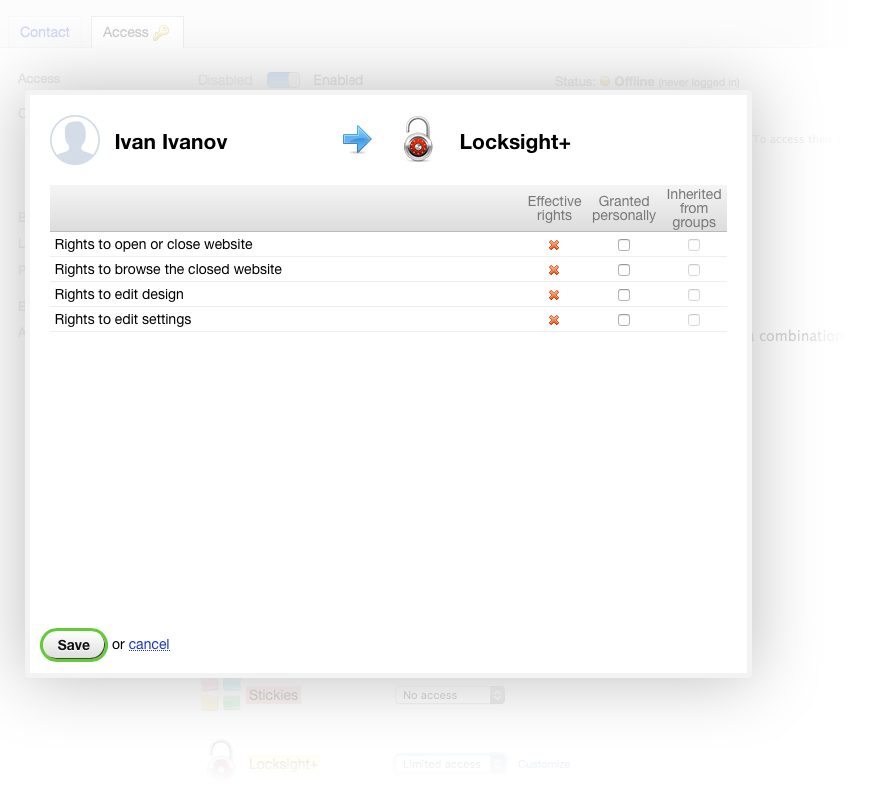Screen dimensions: 887x800
Task: Click the 'Granted personally' column header
Action: [x=624, y=208]
